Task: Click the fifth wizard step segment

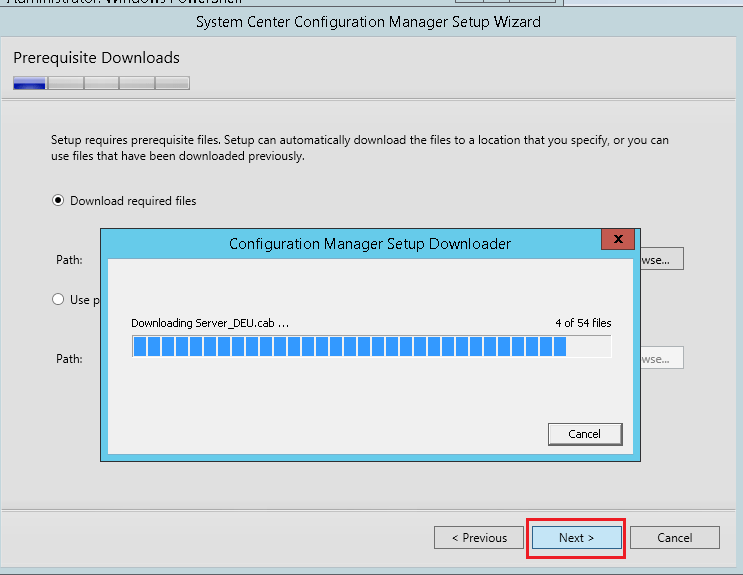Action: click(172, 83)
